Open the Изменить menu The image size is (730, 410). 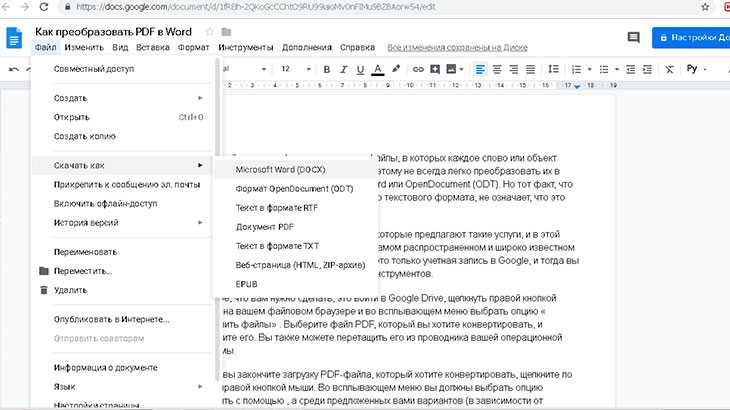click(x=84, y=47)
